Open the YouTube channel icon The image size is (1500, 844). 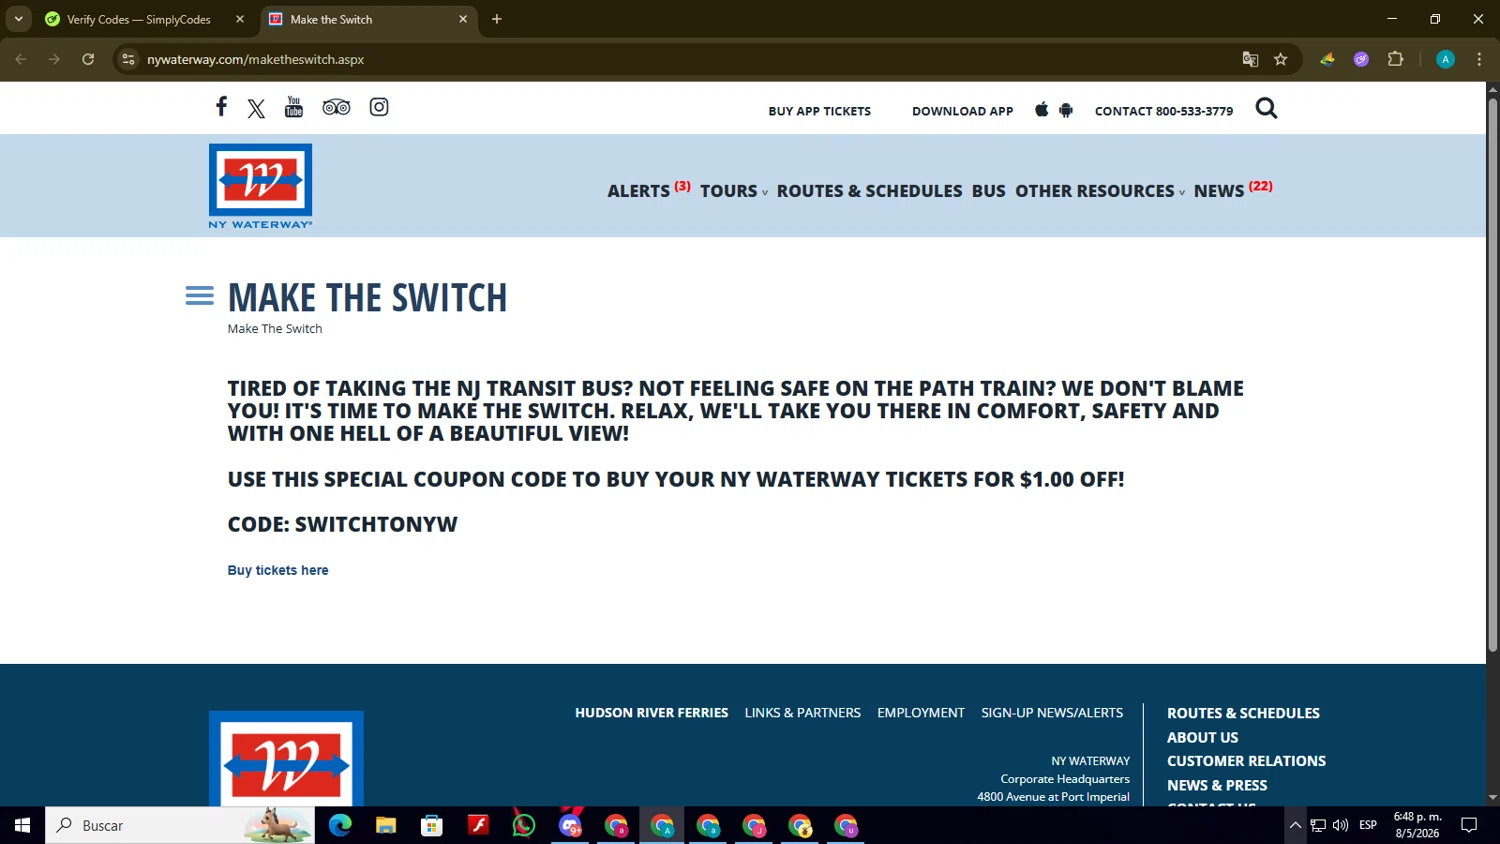294,107
